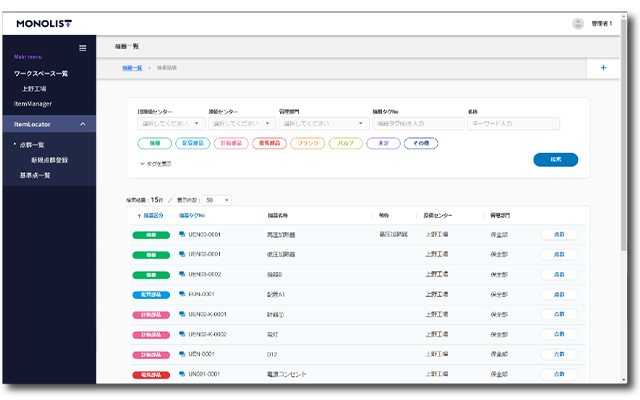The height and width of the screenshot is (400, 640).
Task: Click the plus icon to add tab
Action: (603, 67)
